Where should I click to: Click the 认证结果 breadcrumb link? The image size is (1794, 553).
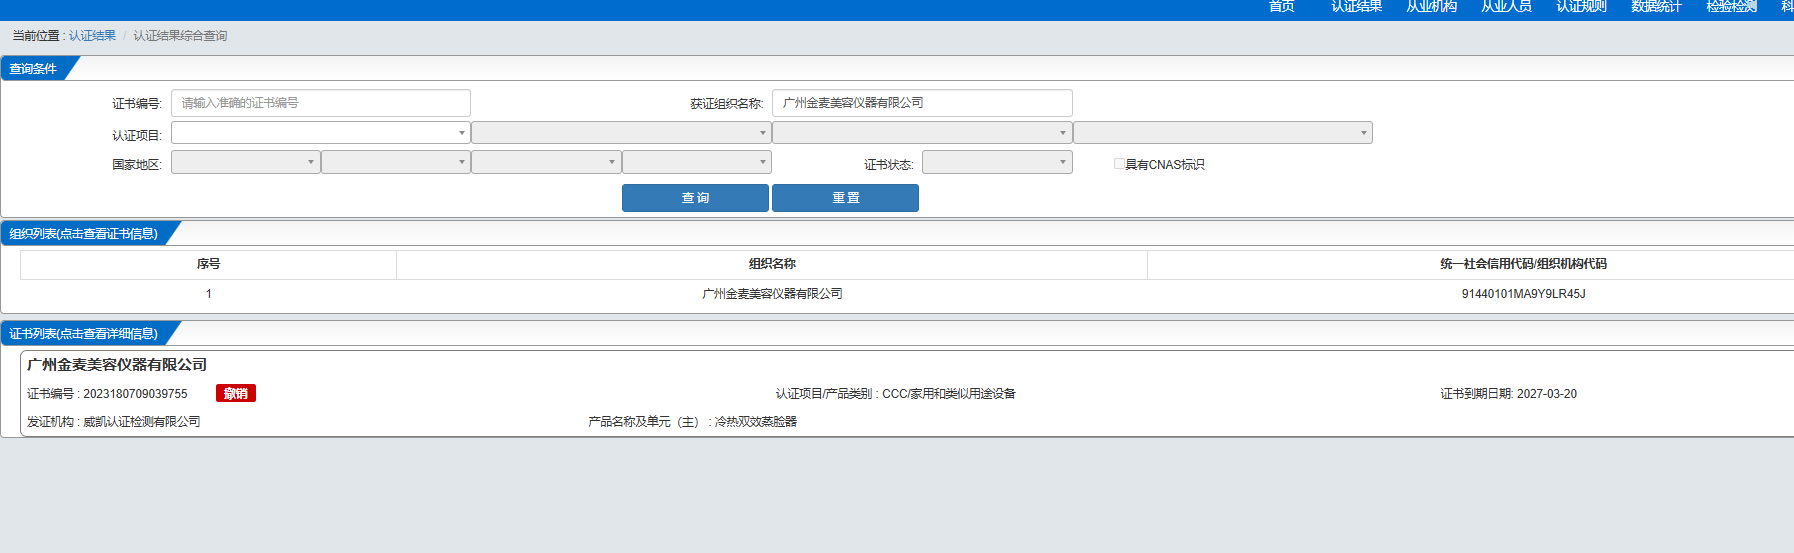[92, 36]
